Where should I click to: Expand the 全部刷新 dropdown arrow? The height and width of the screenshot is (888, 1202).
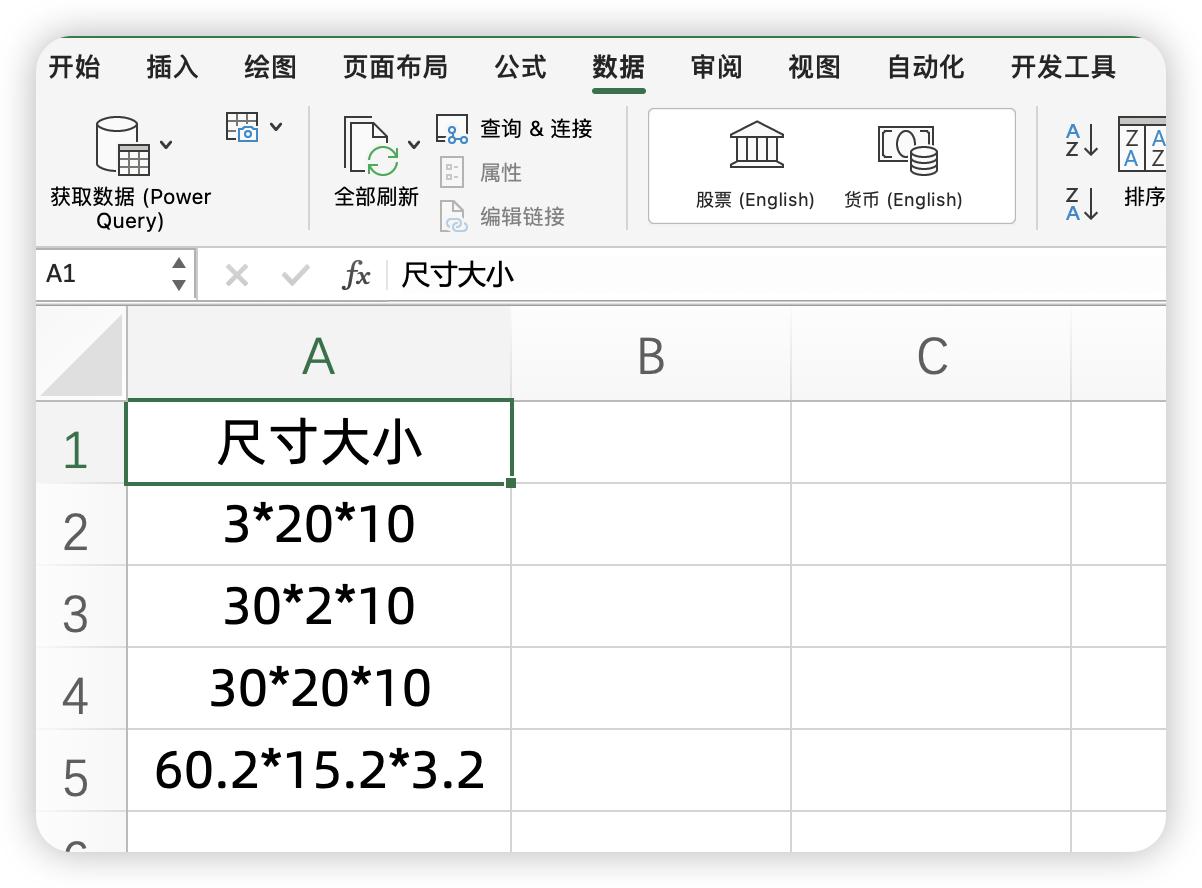414,145
